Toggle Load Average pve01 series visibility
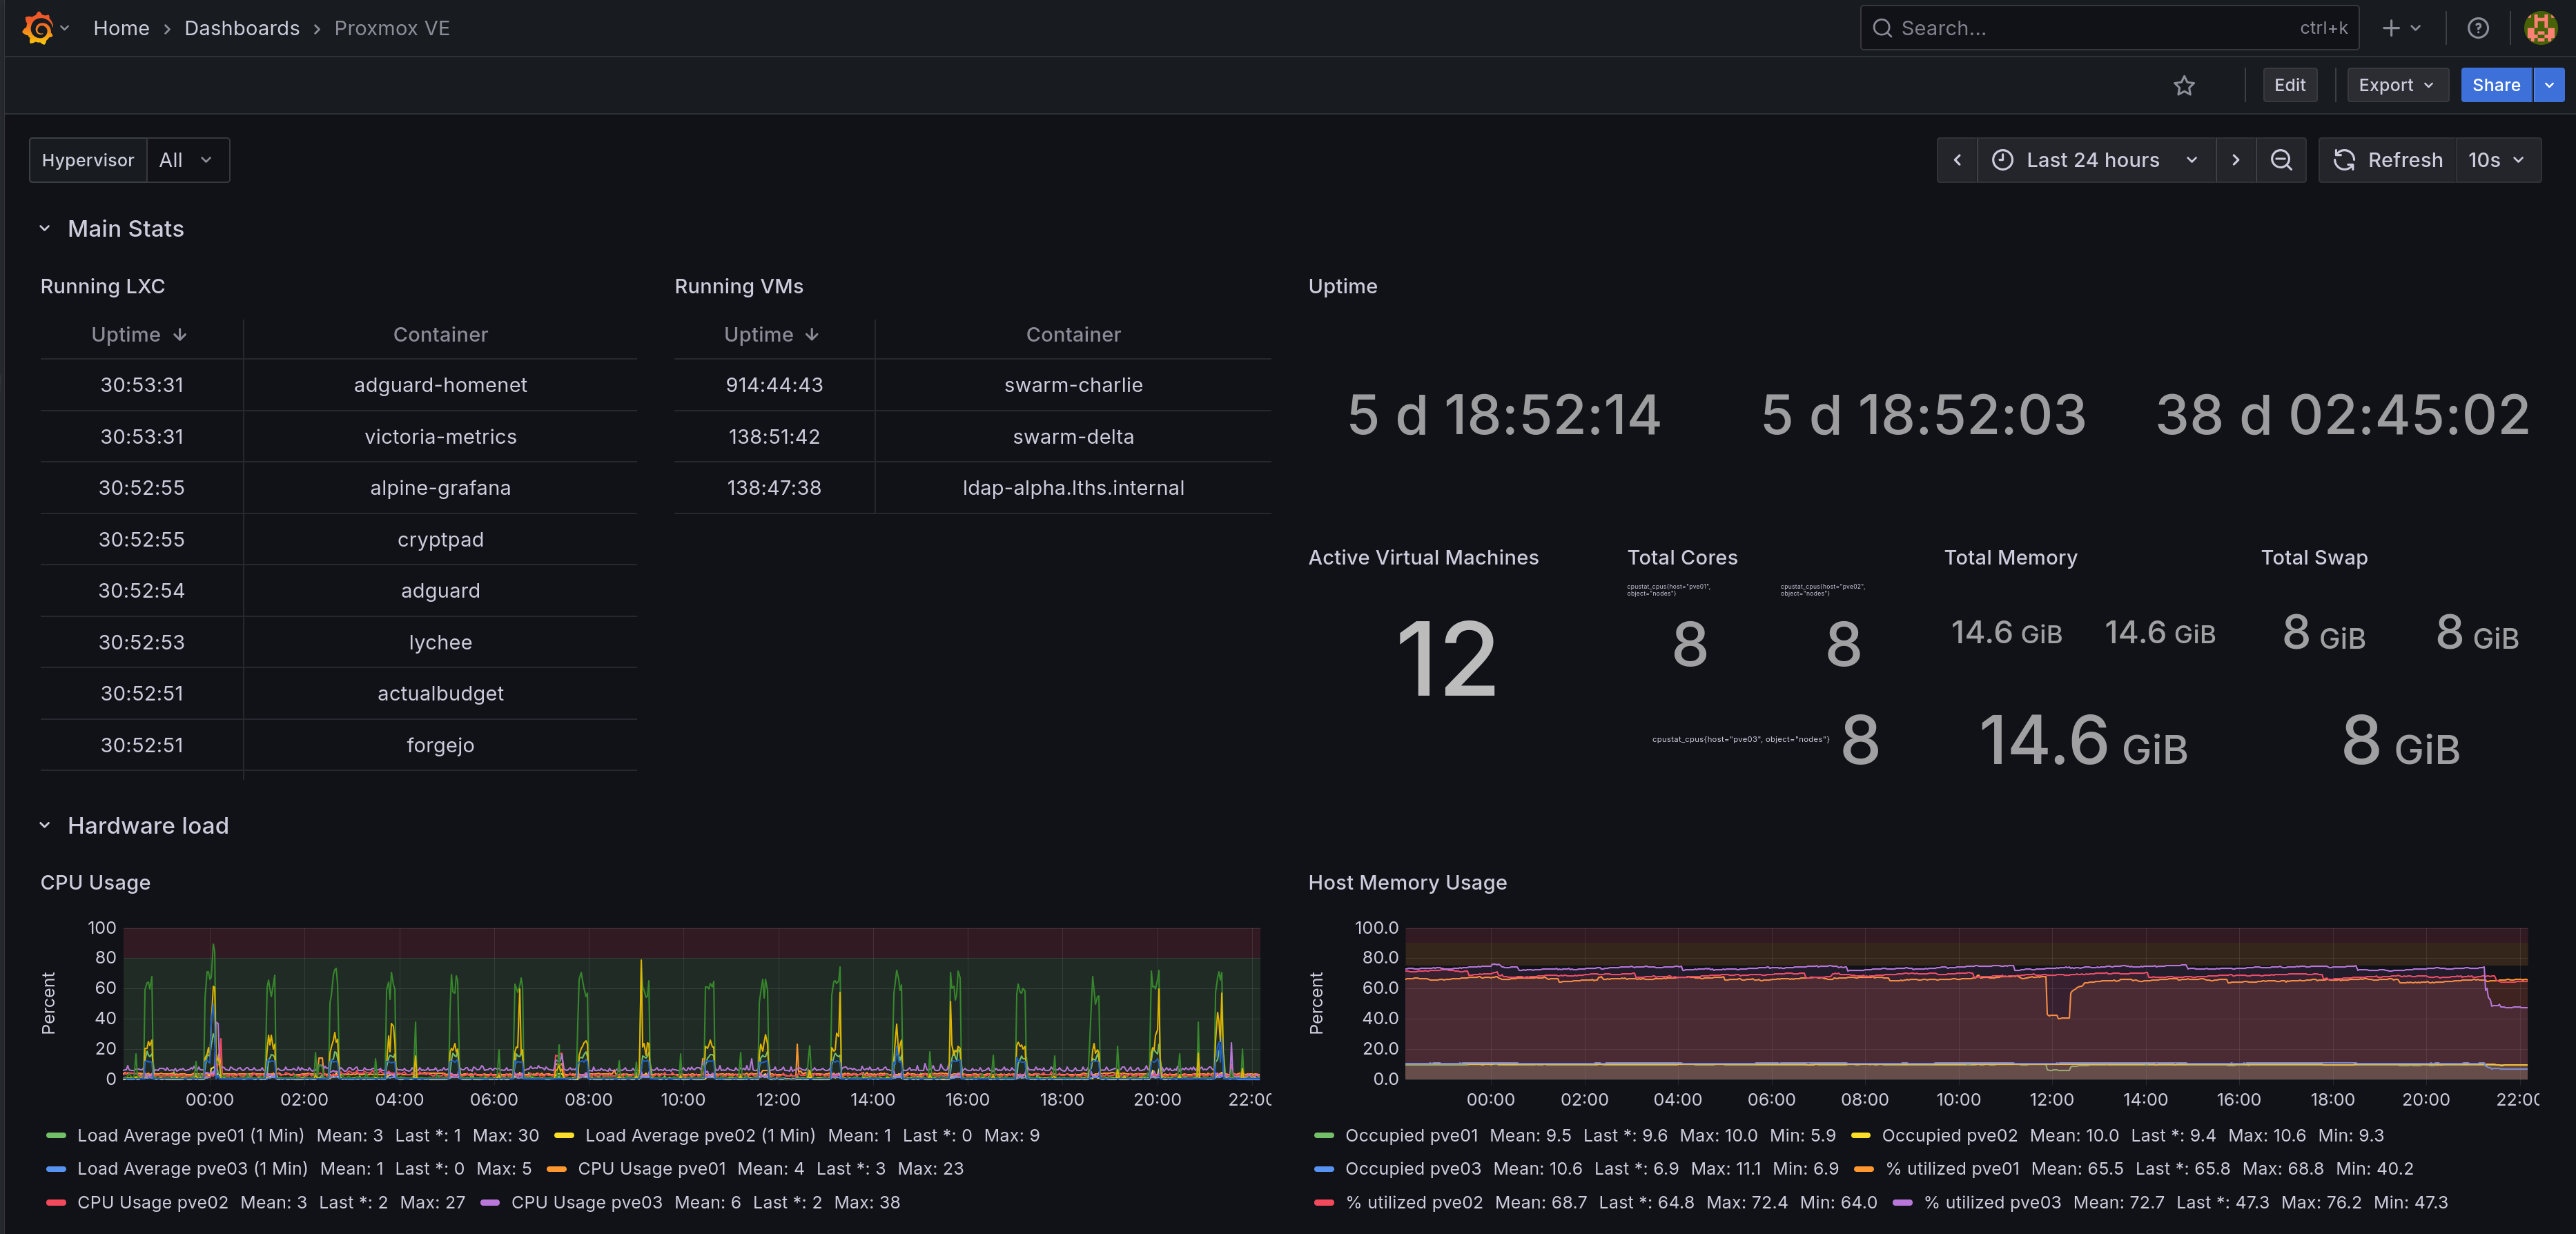This screenshot has height=1234, width=2576. [190, 1135]
